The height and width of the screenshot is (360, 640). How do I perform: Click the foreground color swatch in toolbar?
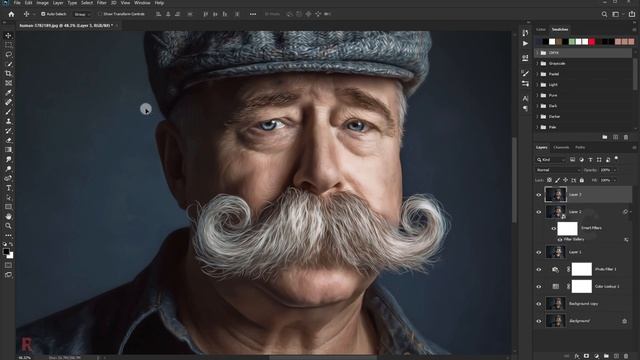pos(6,252)
